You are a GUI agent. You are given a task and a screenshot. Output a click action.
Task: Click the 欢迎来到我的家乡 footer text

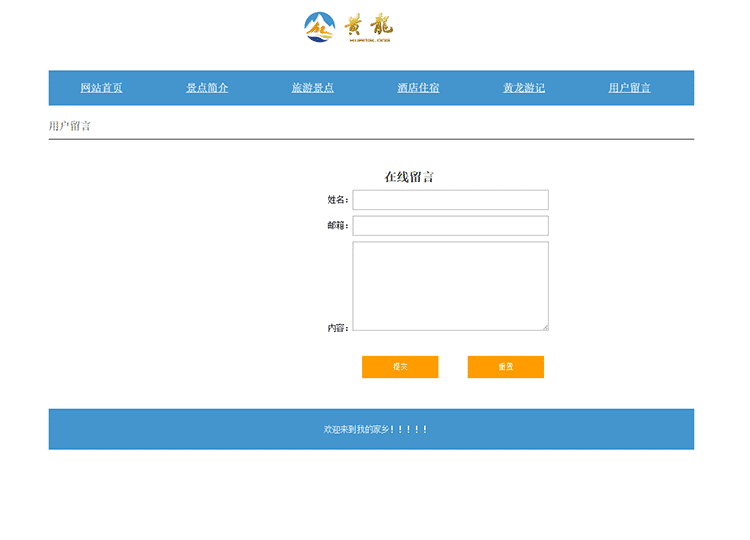click(375, 429)
